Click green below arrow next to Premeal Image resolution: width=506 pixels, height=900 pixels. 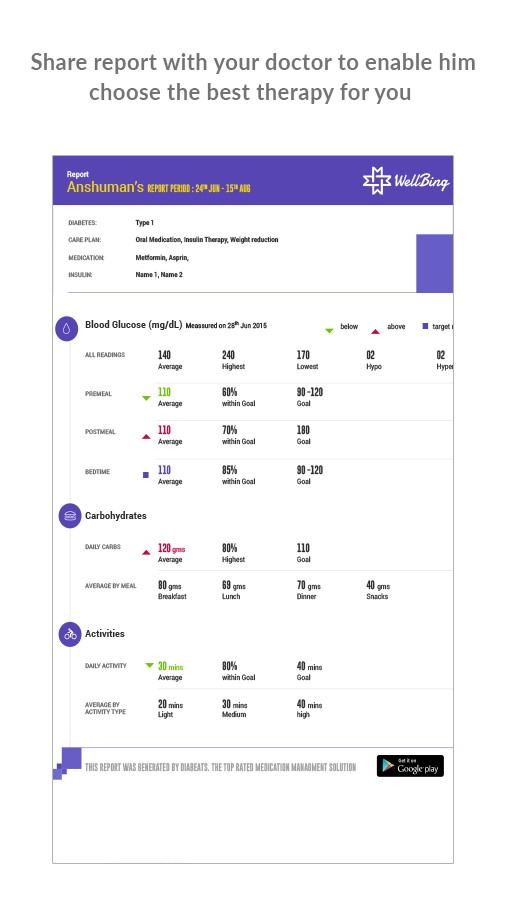146,398
